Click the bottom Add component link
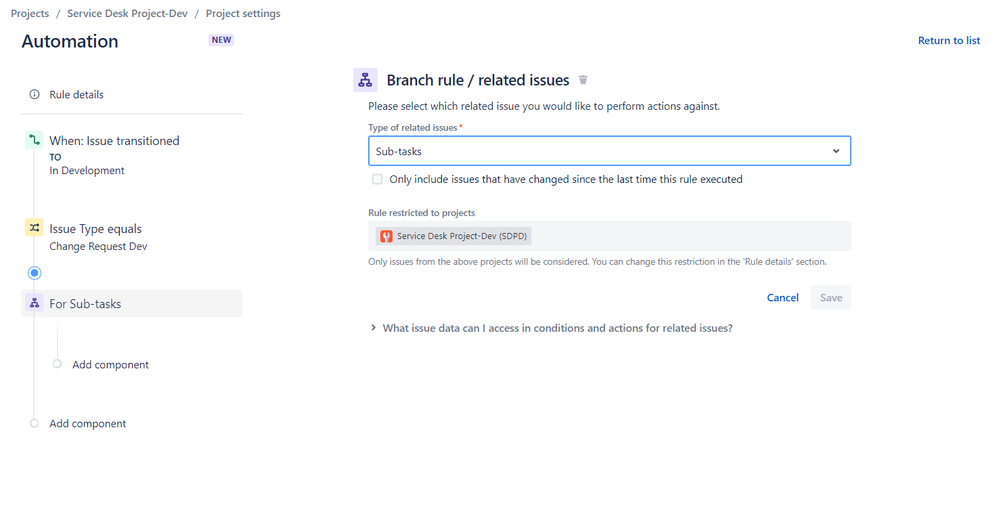Screen dimensions: 999x514 pos(88,424)
